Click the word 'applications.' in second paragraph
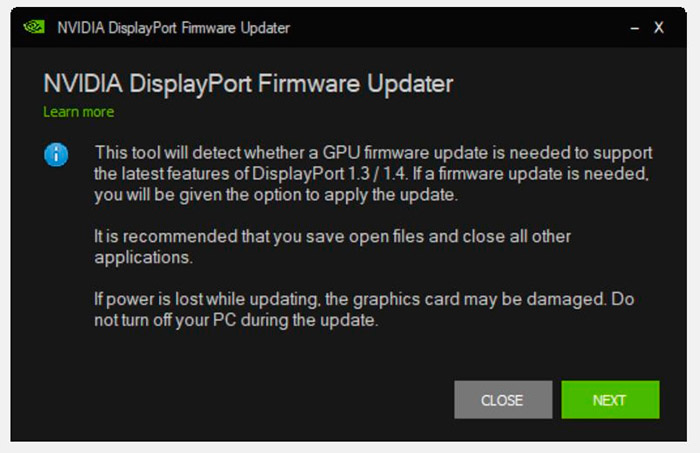Screen dimensions: 700x453 [x=143, y=258]
